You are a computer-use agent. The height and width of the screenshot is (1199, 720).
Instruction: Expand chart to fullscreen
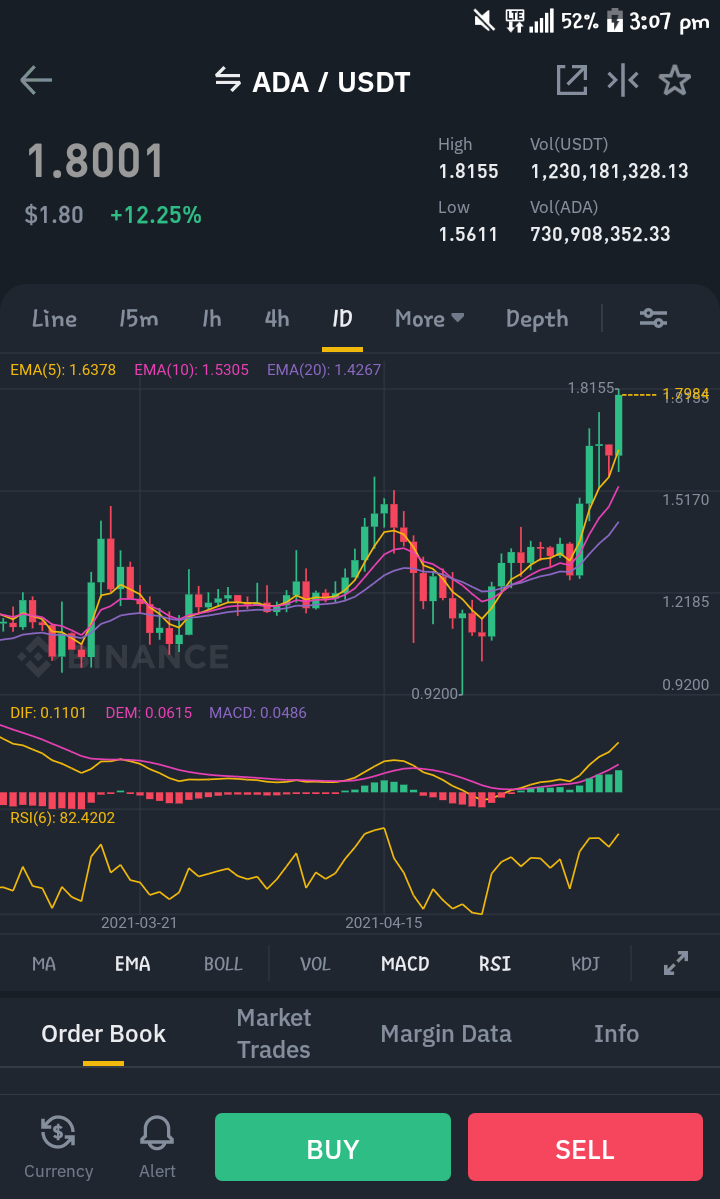click(676, 963)
